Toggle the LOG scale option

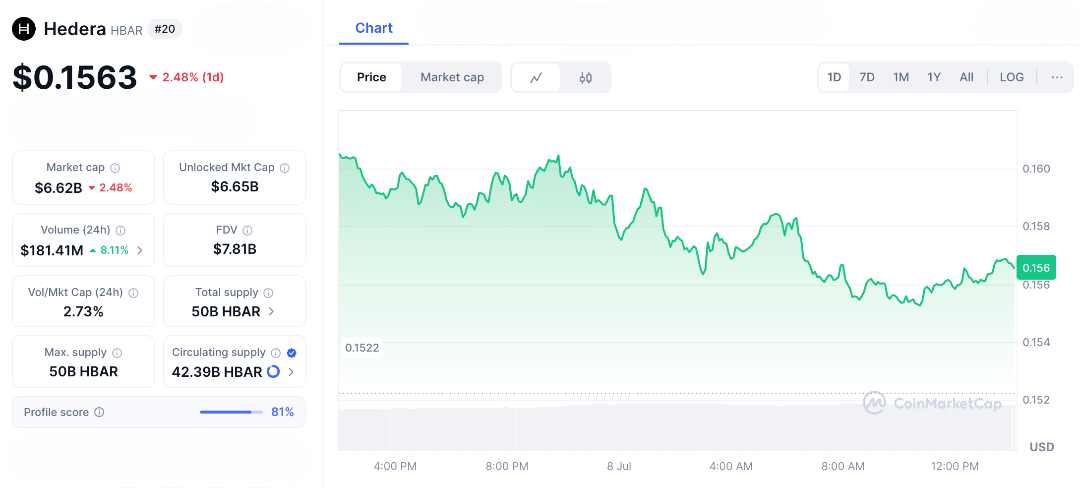pyautogui.click(x=1011, y=77)
